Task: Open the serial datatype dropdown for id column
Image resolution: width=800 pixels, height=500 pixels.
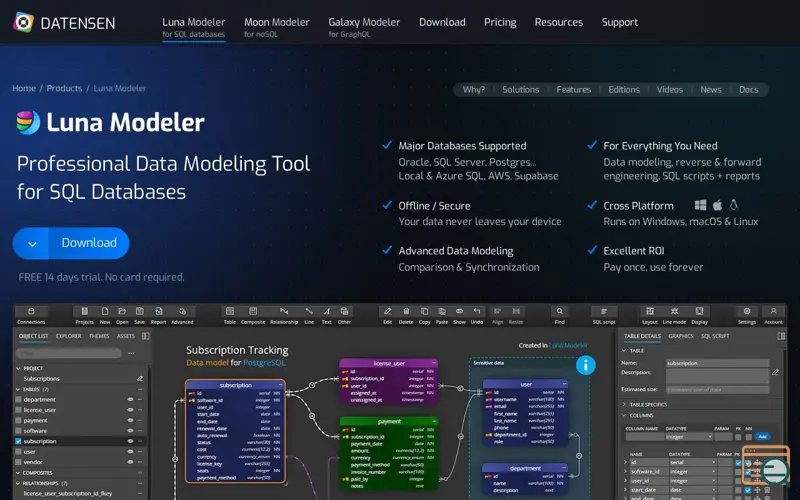Action: pos(693,462)
